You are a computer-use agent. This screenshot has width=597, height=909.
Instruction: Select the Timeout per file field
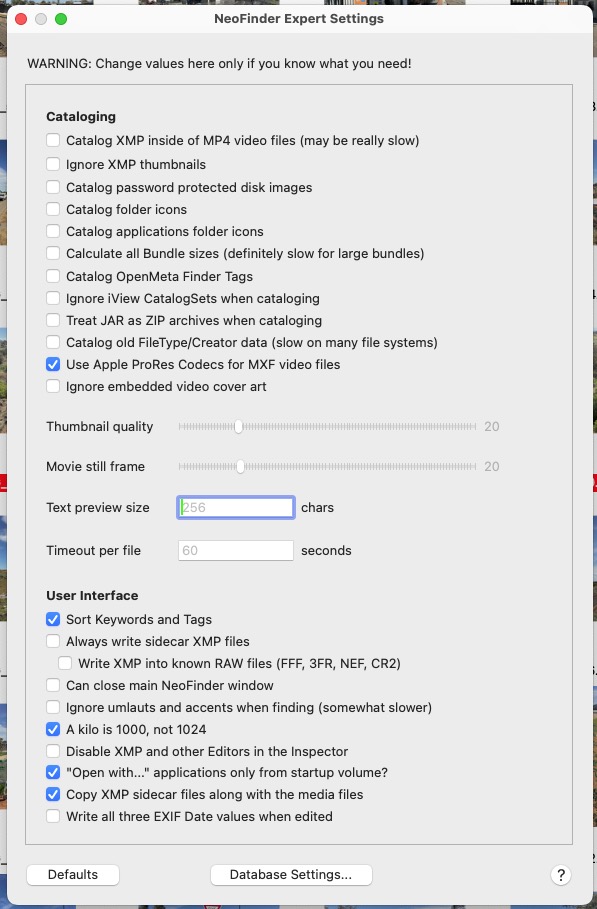(235, 550)
